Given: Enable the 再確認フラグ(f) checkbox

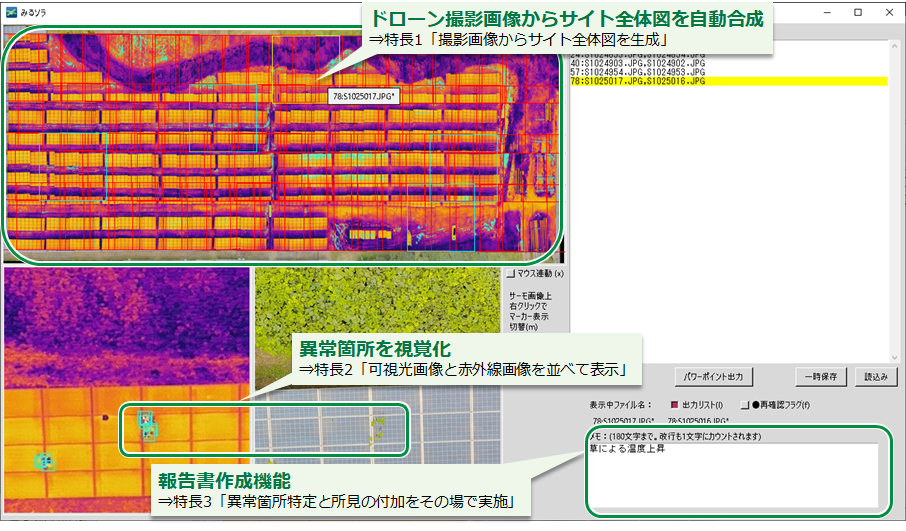Looking at the screenshot, I should (745, 405).
